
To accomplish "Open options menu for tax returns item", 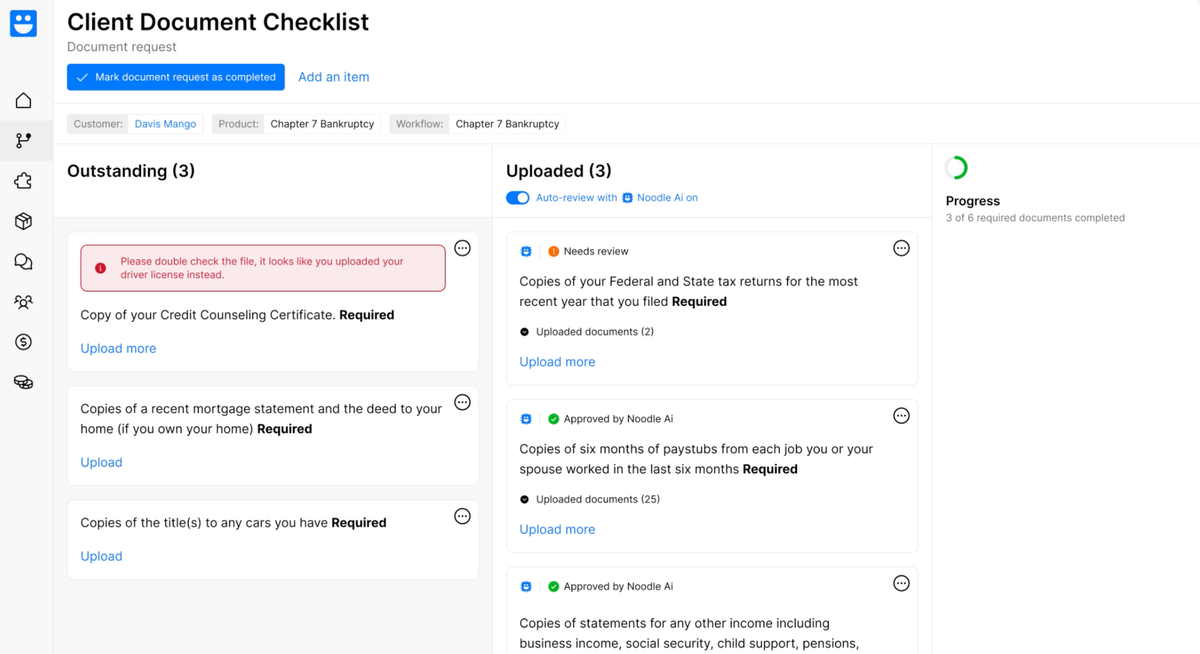I will point(901,248).
